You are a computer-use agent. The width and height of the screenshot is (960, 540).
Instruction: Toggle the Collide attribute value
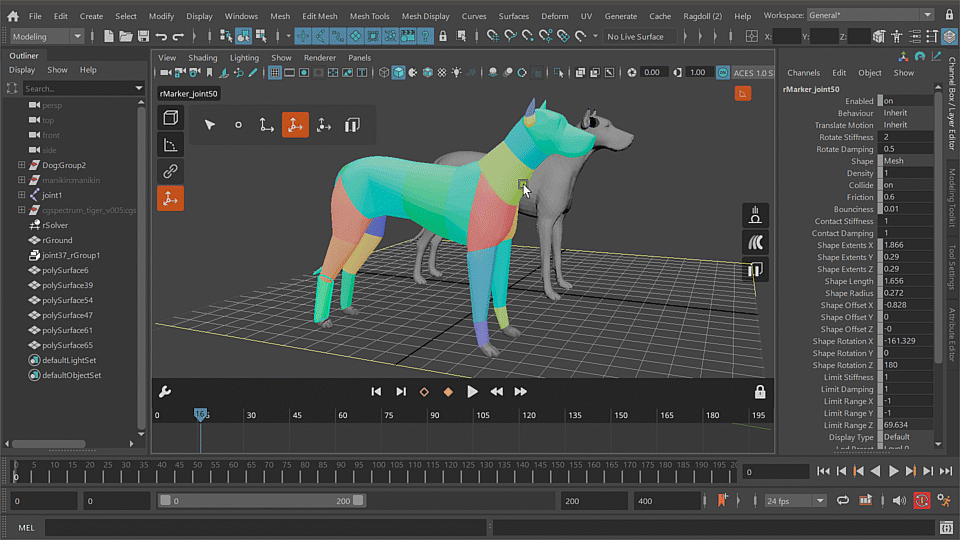point(908,185)
